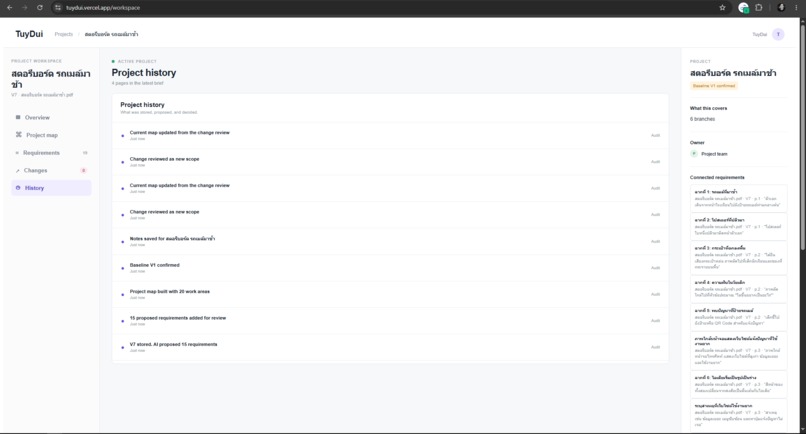This screenshot has width=806, height=434.
Task: Click the Overview icon in the sidebar
Action: pos(18,117)
